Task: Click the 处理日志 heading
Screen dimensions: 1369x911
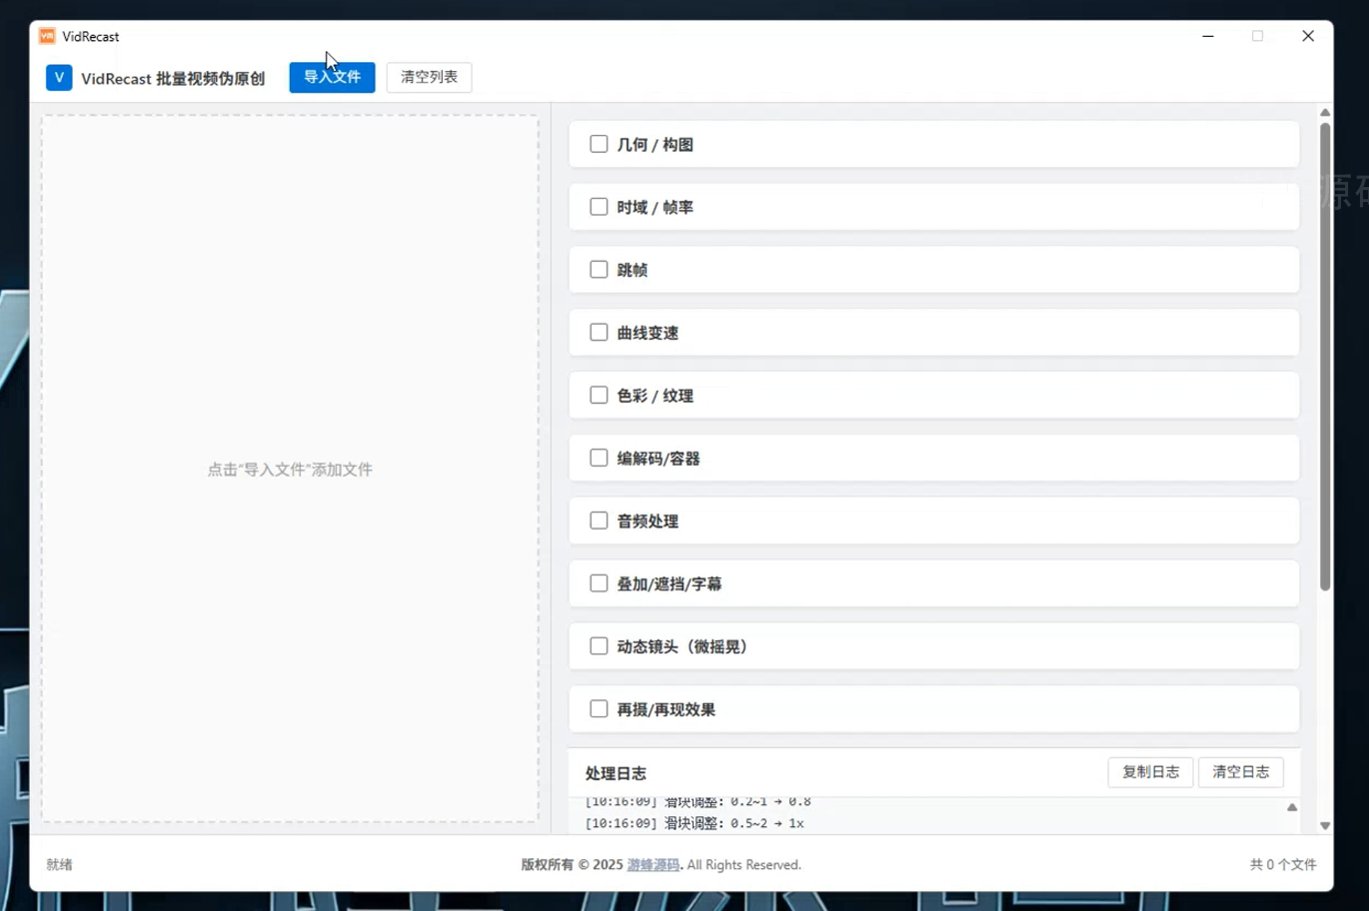Action: click(616, 773)
